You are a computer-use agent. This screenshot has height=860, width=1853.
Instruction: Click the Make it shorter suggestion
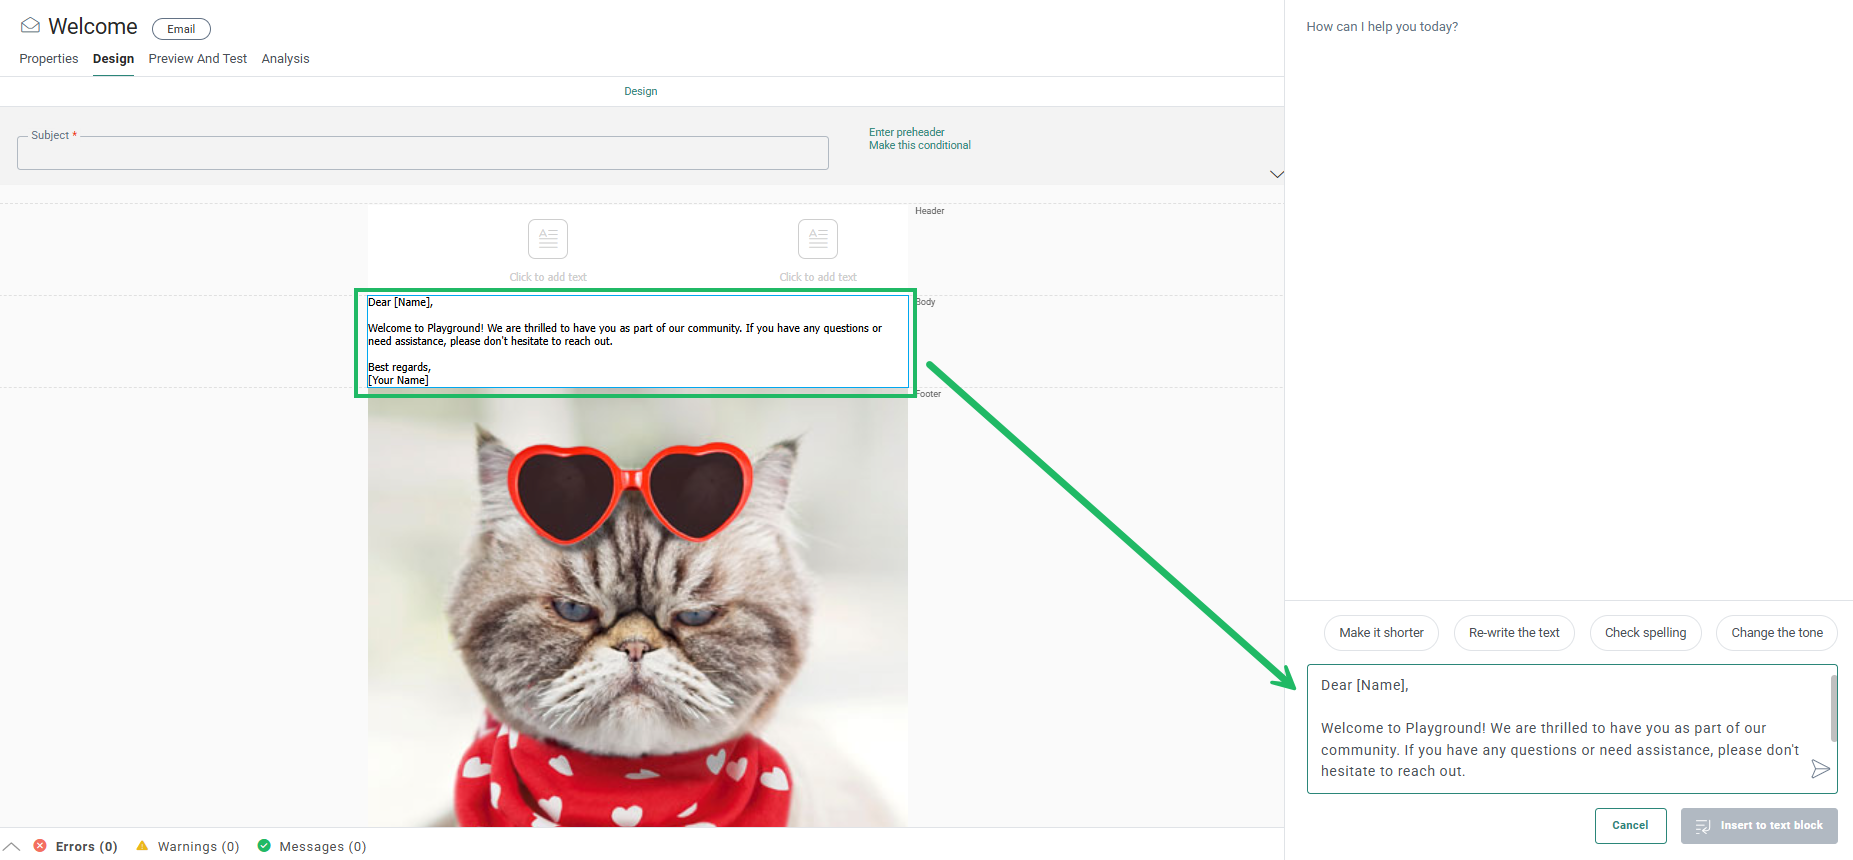tap(1381, 633)
